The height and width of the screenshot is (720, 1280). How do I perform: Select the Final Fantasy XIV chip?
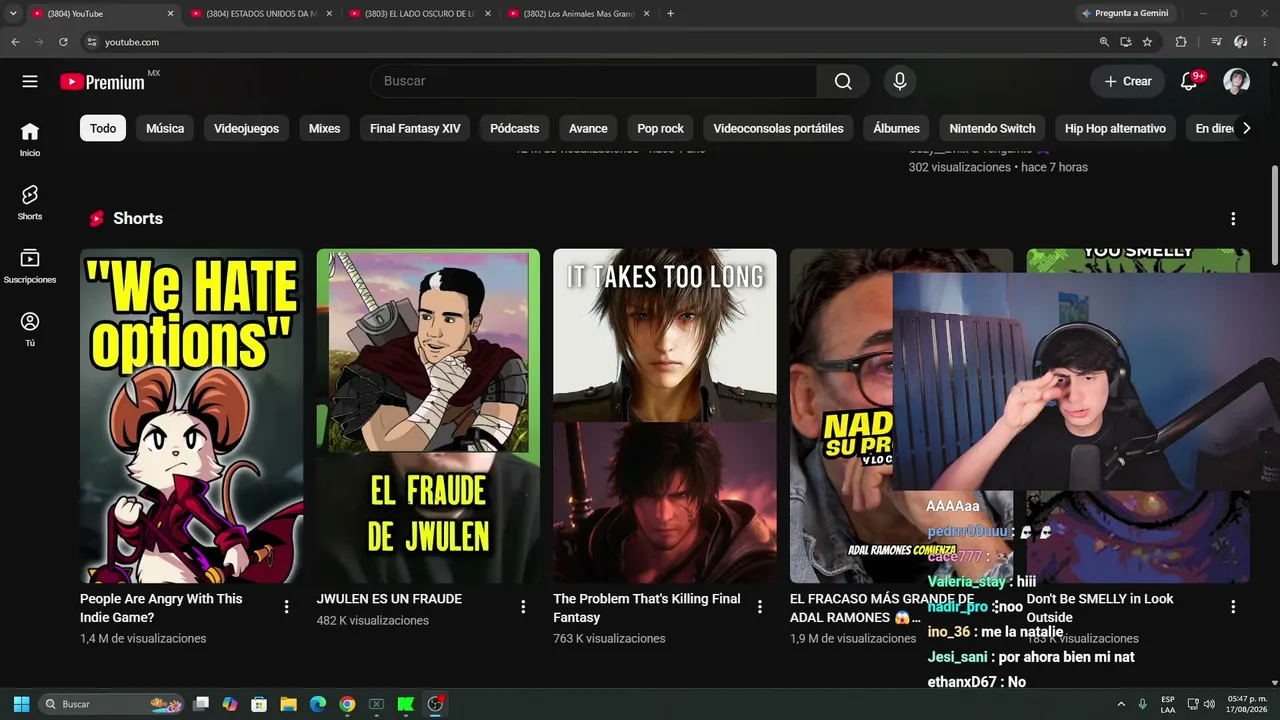(415, 128)
